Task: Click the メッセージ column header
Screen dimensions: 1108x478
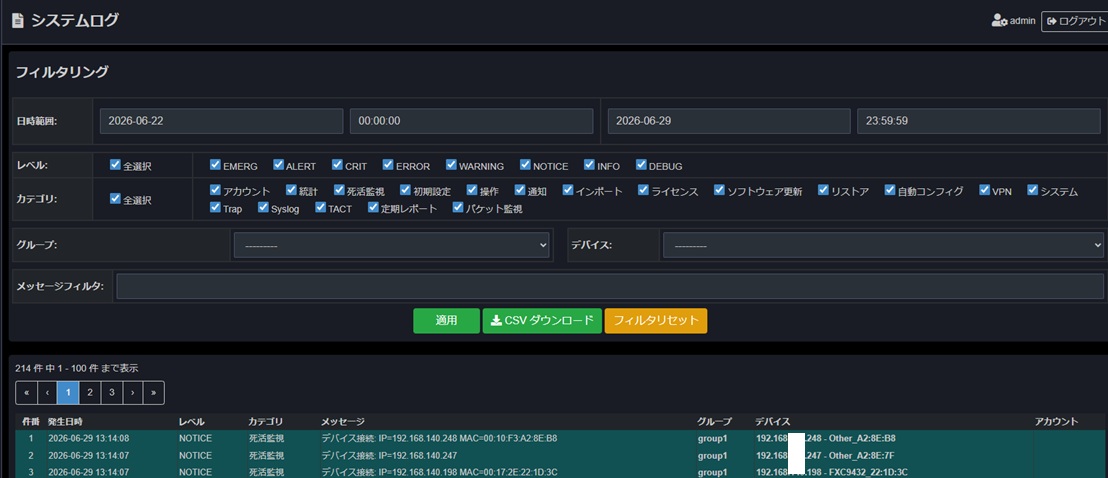Action: tap(343, 421)
